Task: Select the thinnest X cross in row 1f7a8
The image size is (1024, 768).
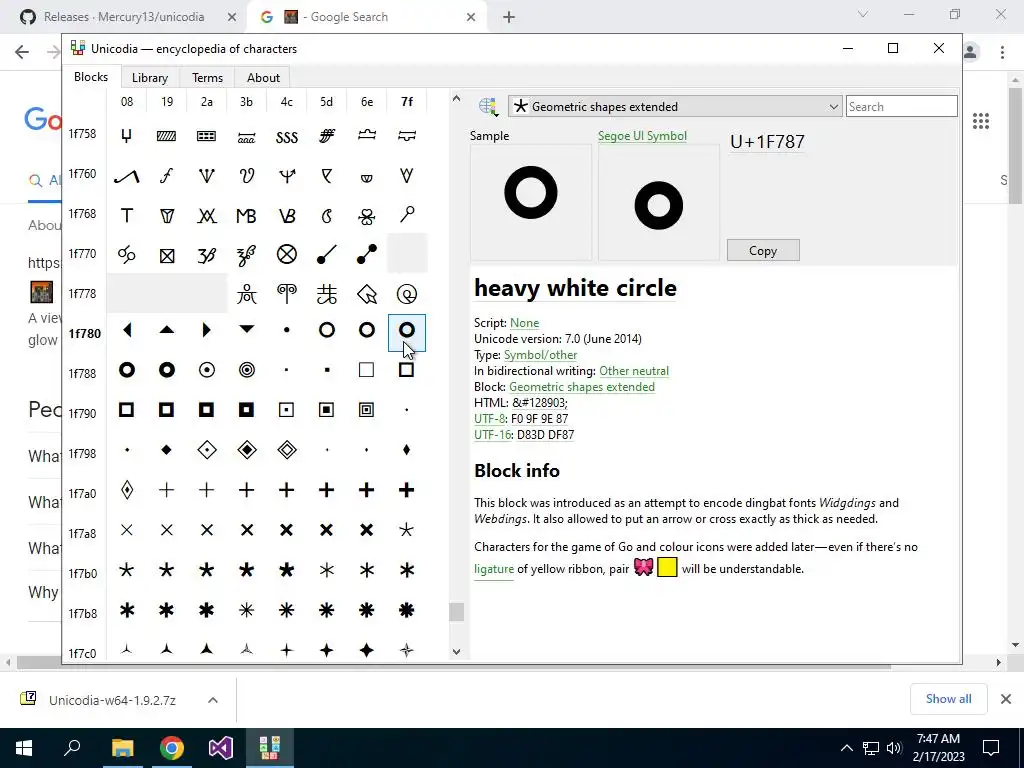Action: (127, 530)
